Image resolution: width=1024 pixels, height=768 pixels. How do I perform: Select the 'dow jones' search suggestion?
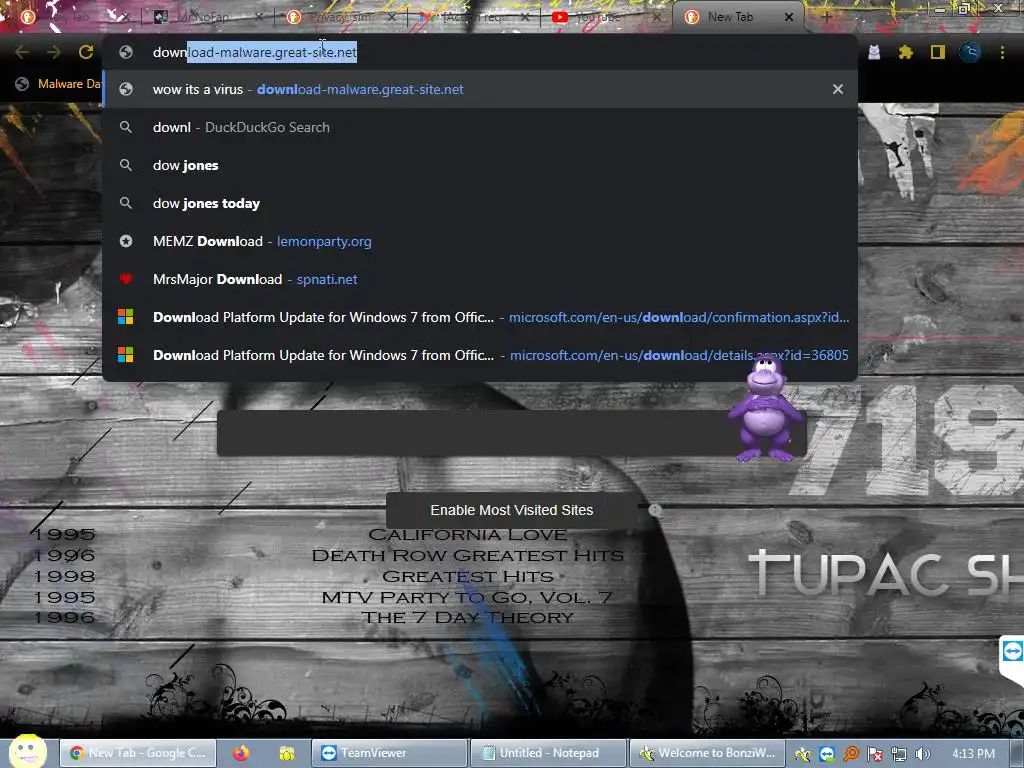(x=479, y=165)
